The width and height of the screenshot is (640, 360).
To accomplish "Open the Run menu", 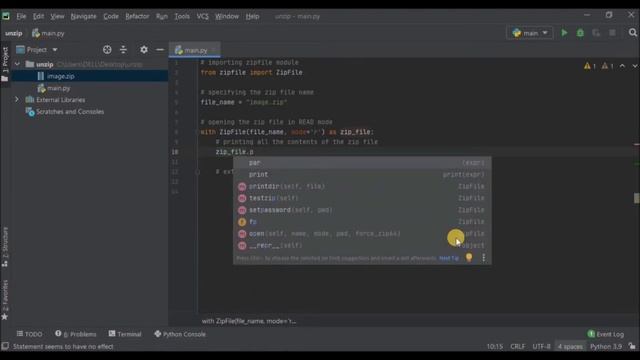I will point(162,16).
